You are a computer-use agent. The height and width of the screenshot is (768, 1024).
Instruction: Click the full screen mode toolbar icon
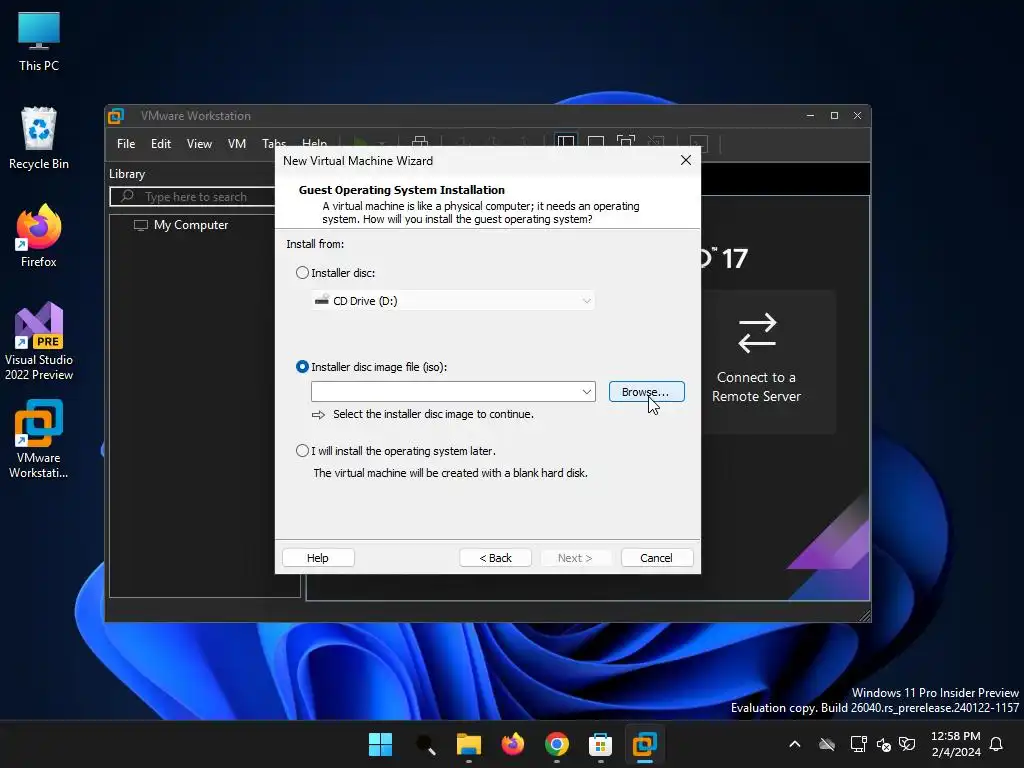626,142
